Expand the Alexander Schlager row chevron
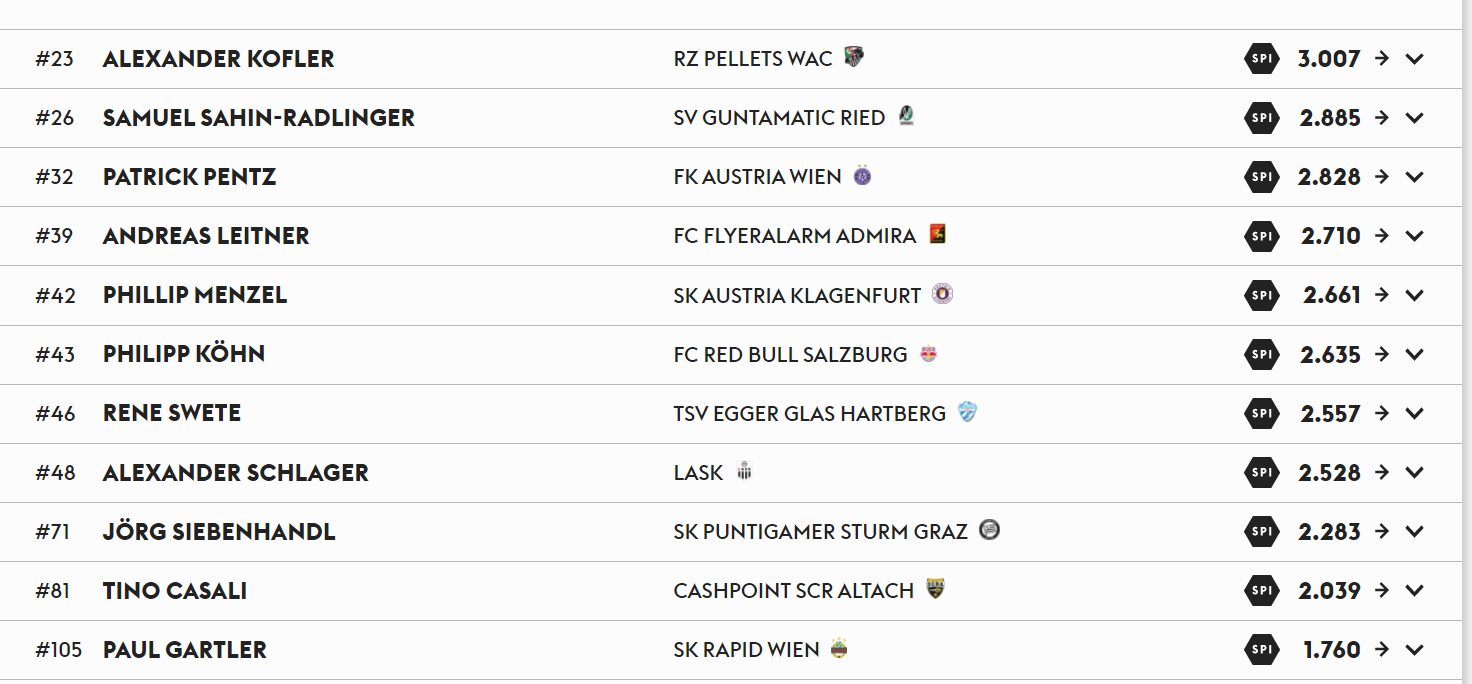Image resolution: width=1472 pixels, height=684 pixels. [x=1414, y=472]
